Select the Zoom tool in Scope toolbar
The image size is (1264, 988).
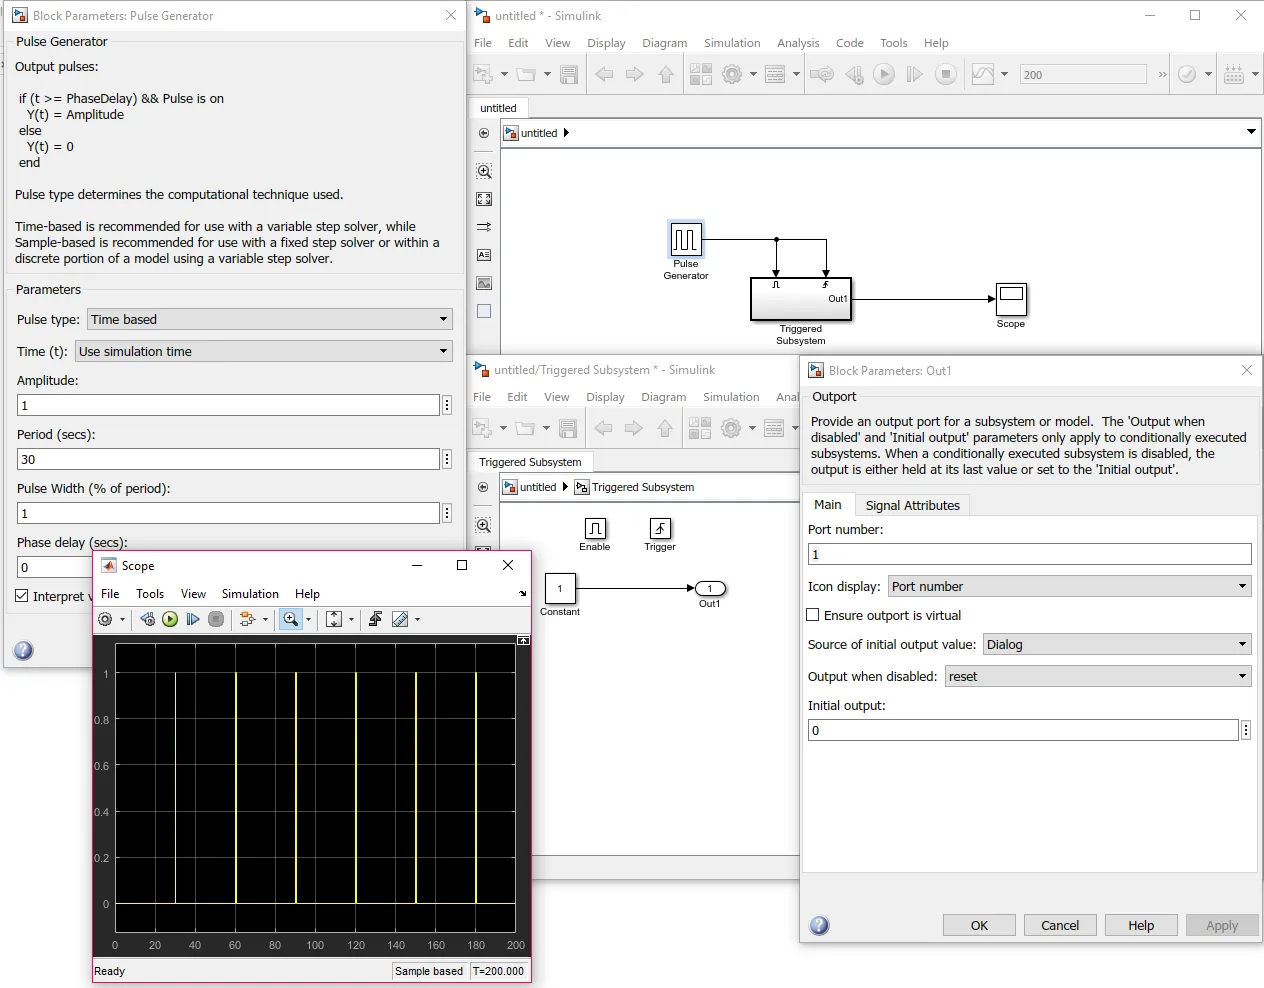click(290, 620)
